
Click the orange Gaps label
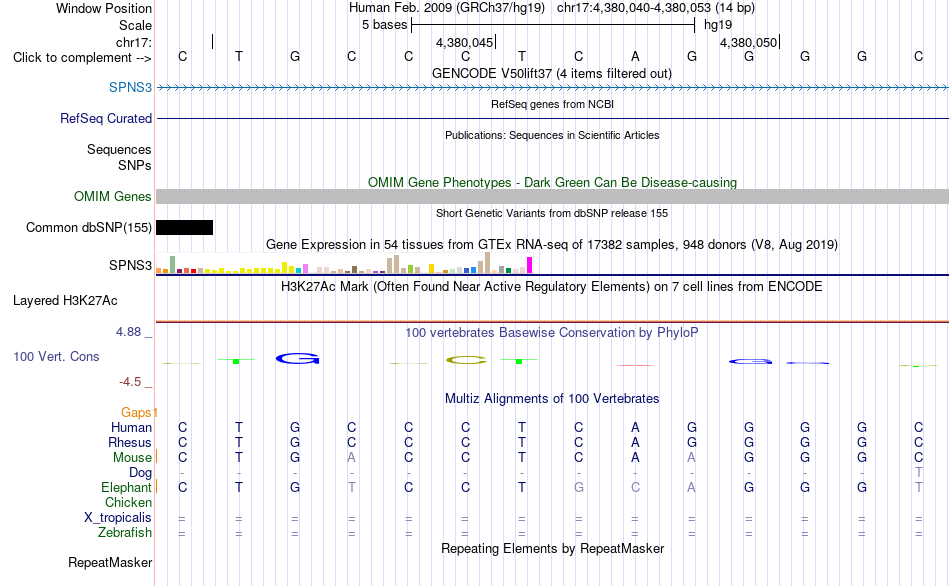point(136,413)
